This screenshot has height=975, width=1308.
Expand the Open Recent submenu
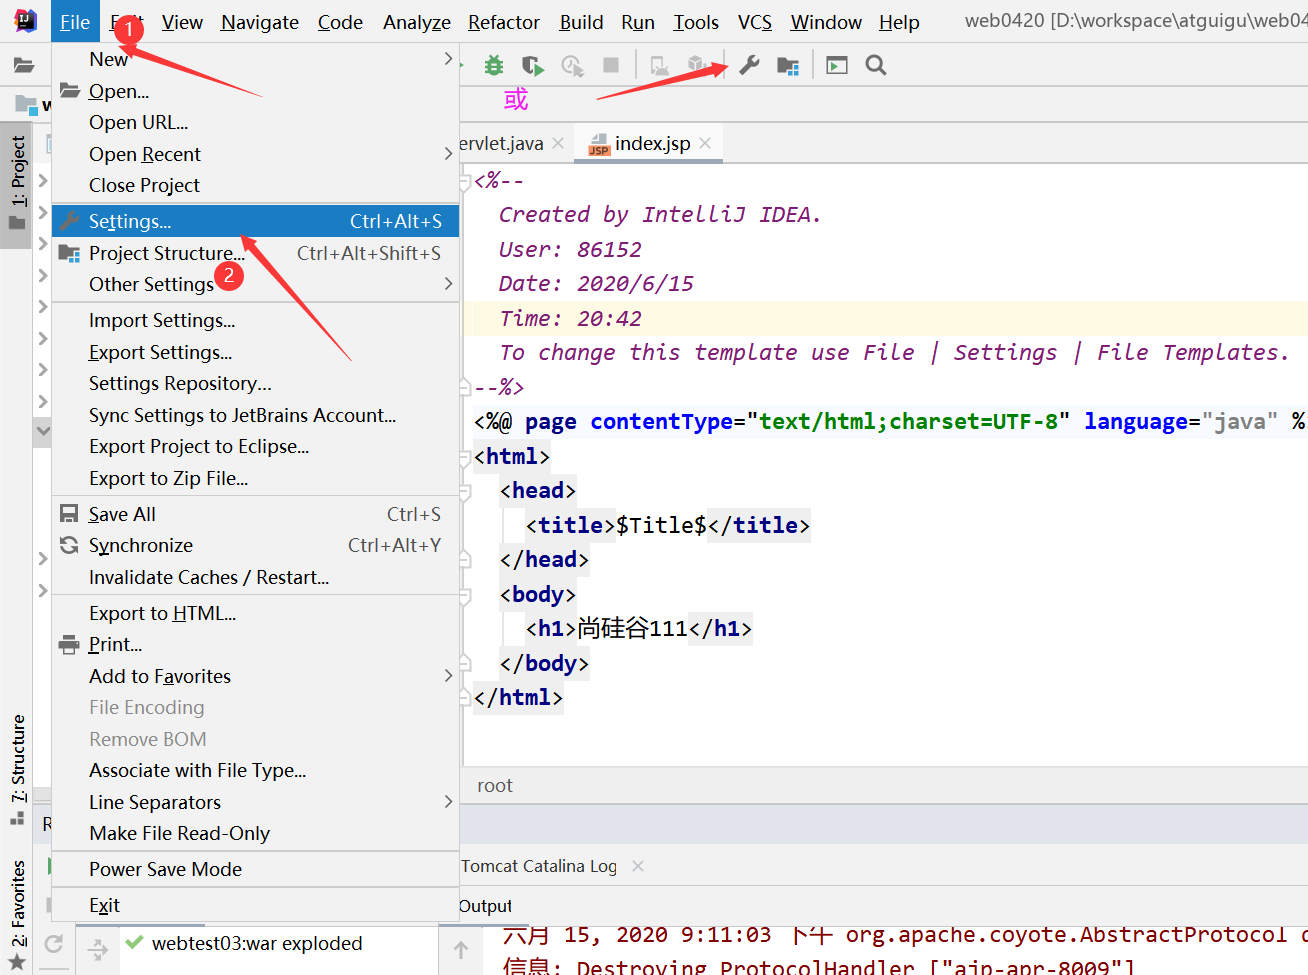pos(255,154)
